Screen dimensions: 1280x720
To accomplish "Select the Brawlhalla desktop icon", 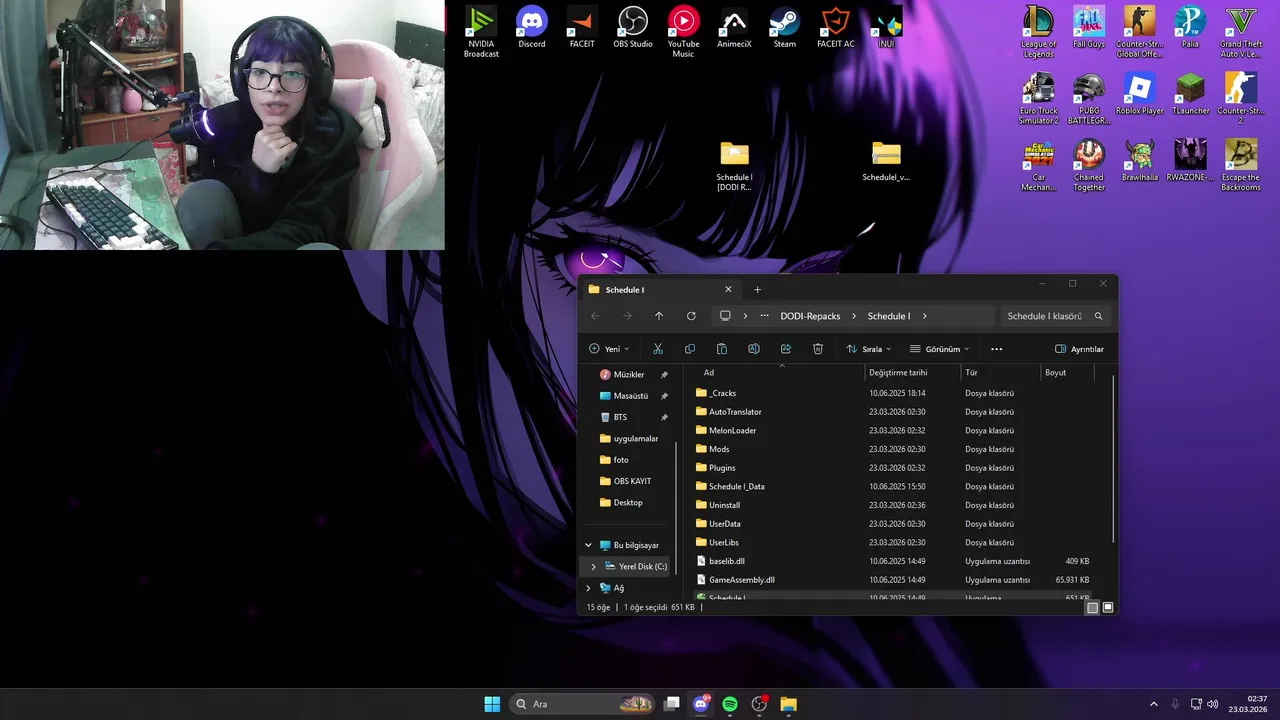I will [x=1139, y=161].
